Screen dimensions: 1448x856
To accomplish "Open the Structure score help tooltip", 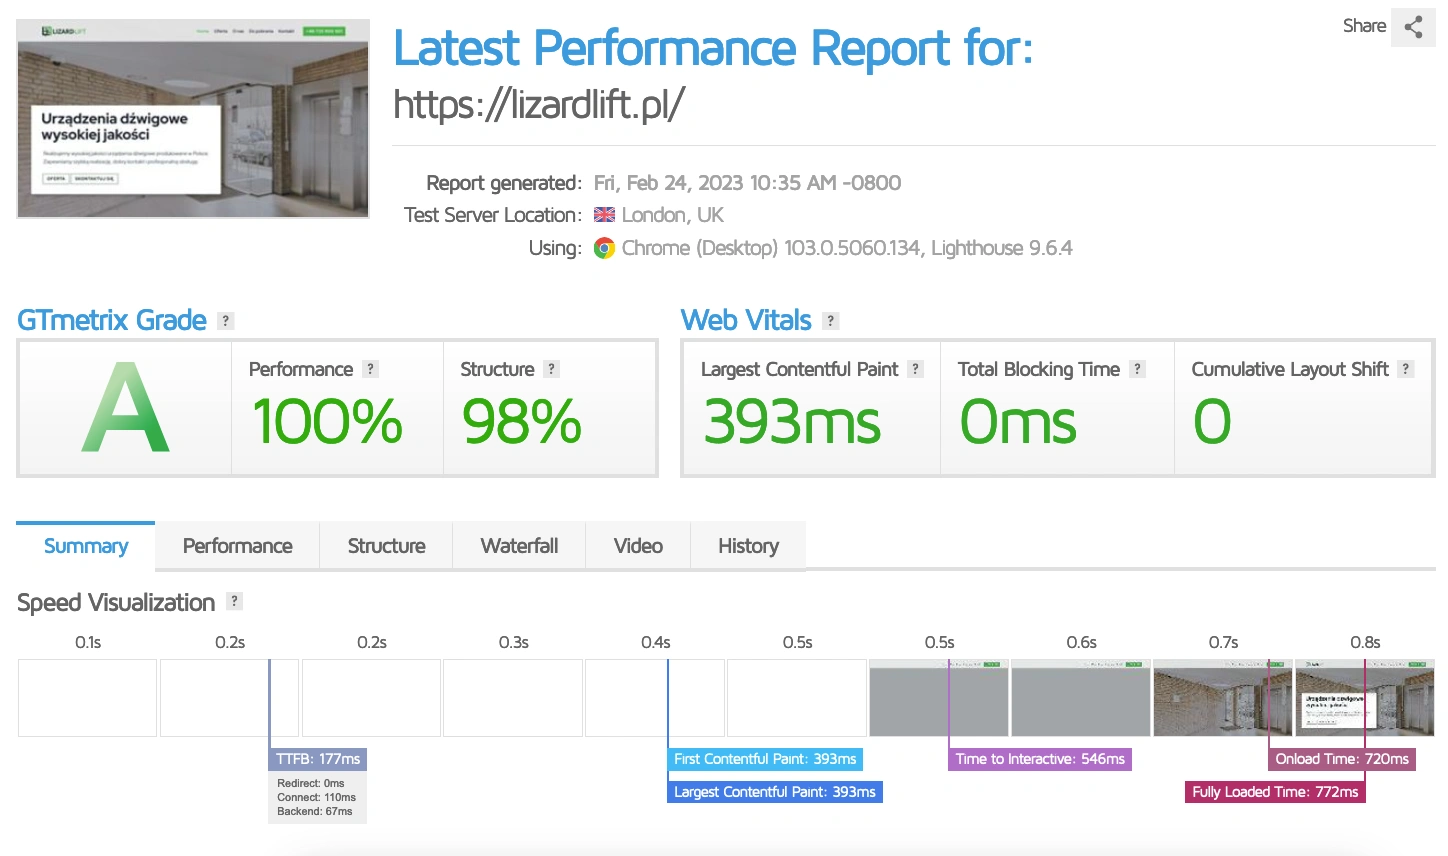I will (551, 369).
